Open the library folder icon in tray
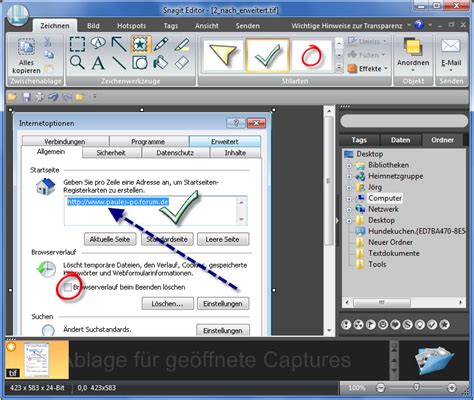Screen dimensions: 474x400 pos(434,361)
